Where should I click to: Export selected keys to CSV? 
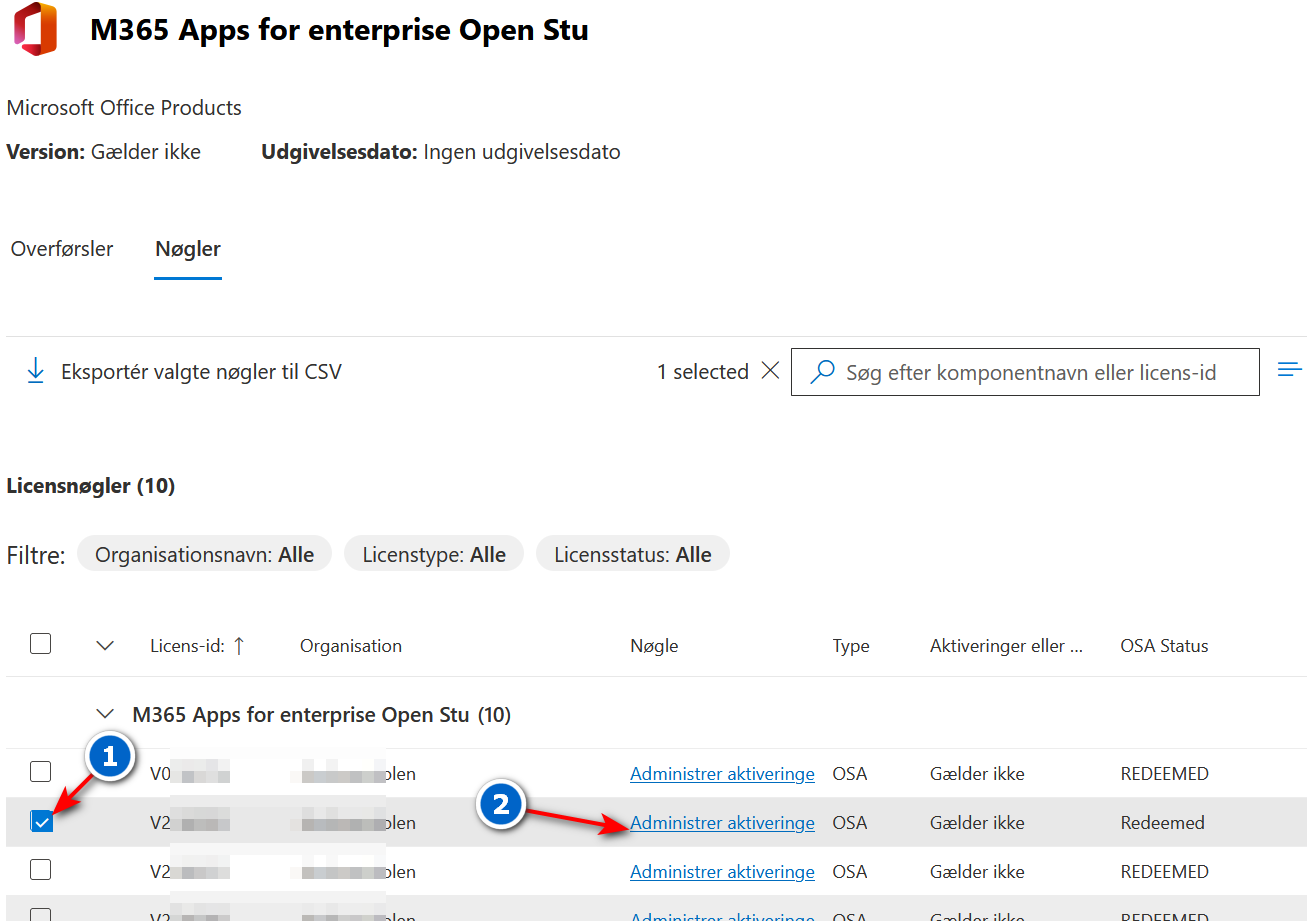(x=201, y=372)
